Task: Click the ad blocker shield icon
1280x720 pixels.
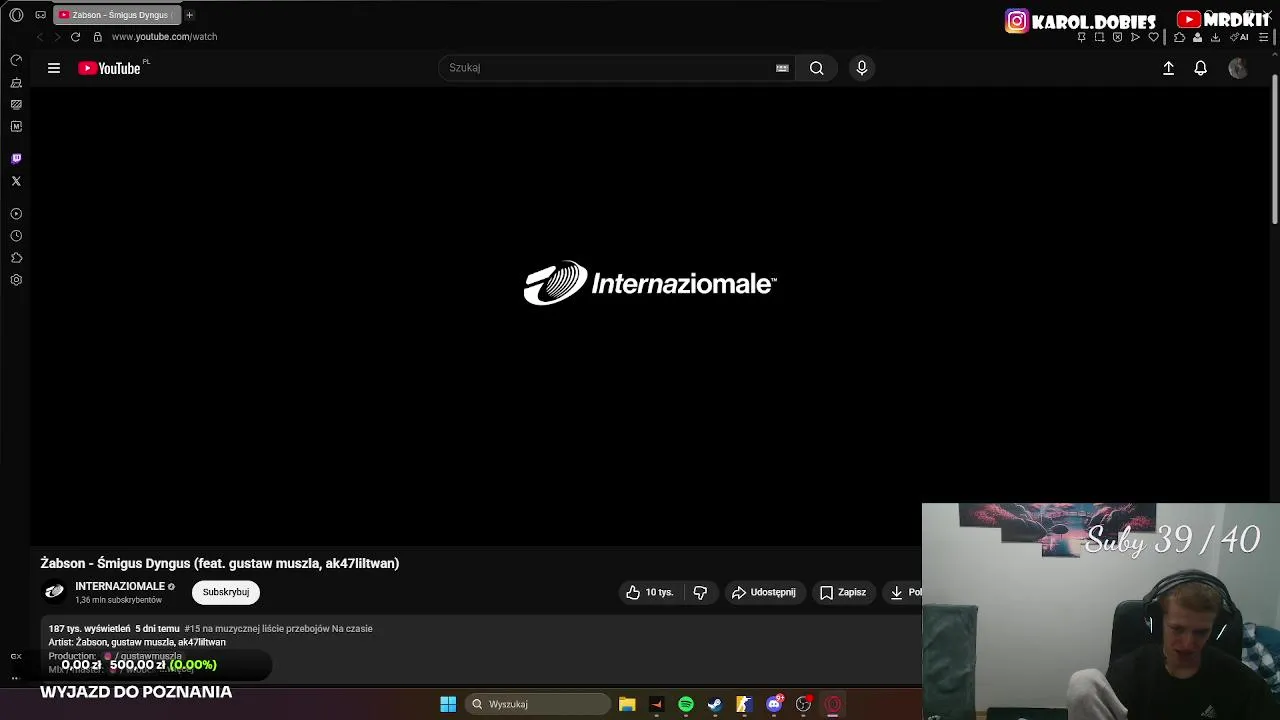Action: tap(1117, 37)
